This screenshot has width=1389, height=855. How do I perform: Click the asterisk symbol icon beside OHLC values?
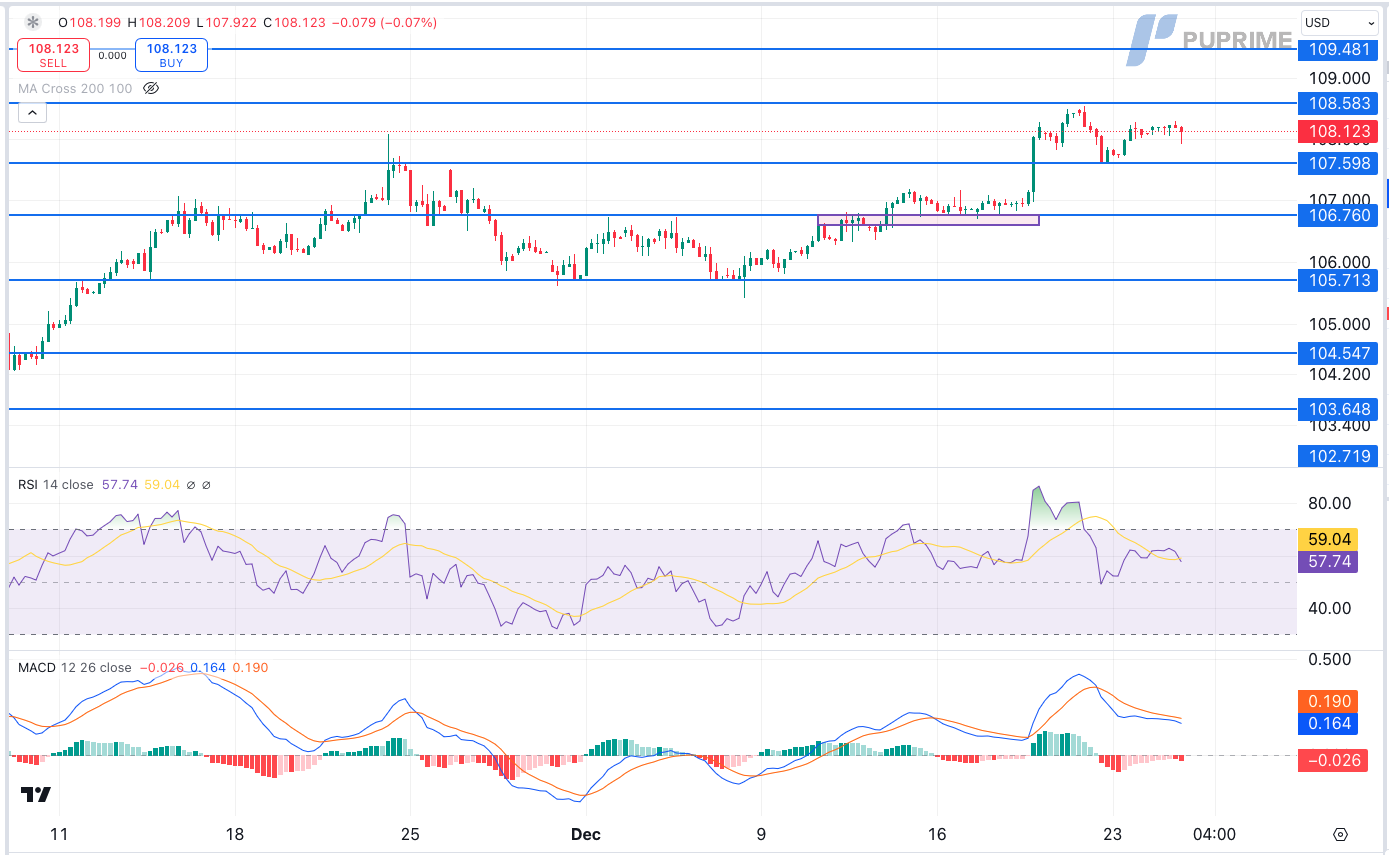(x=32, y=22)
